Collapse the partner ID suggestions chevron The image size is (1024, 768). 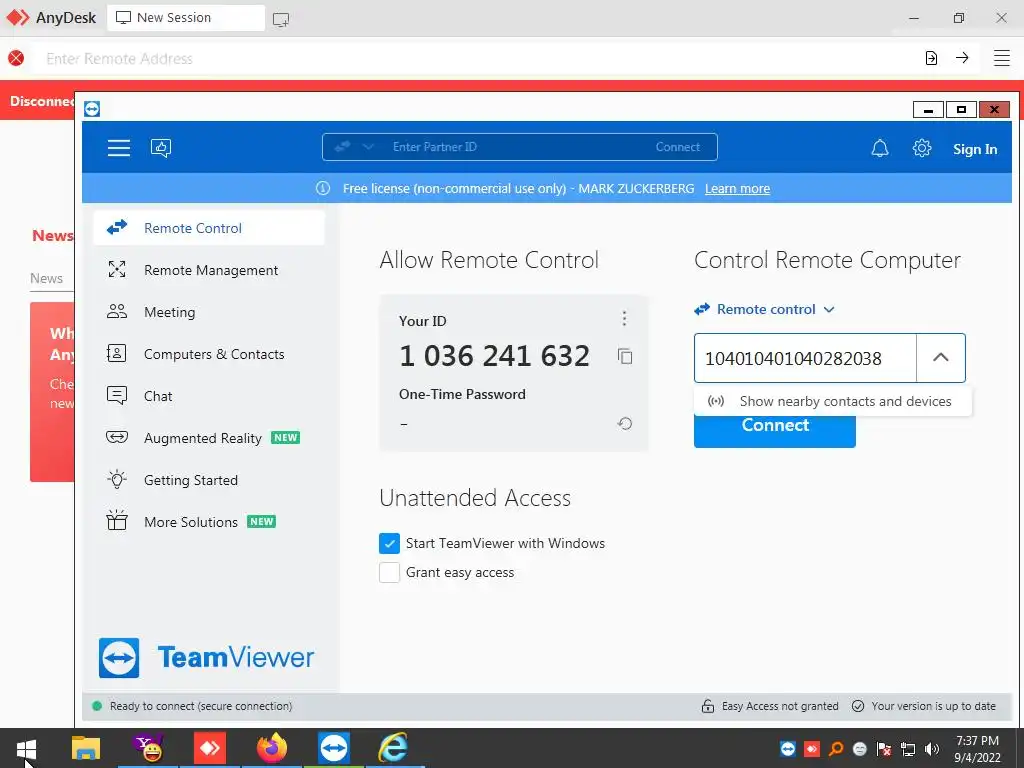(x=940, y=358)
